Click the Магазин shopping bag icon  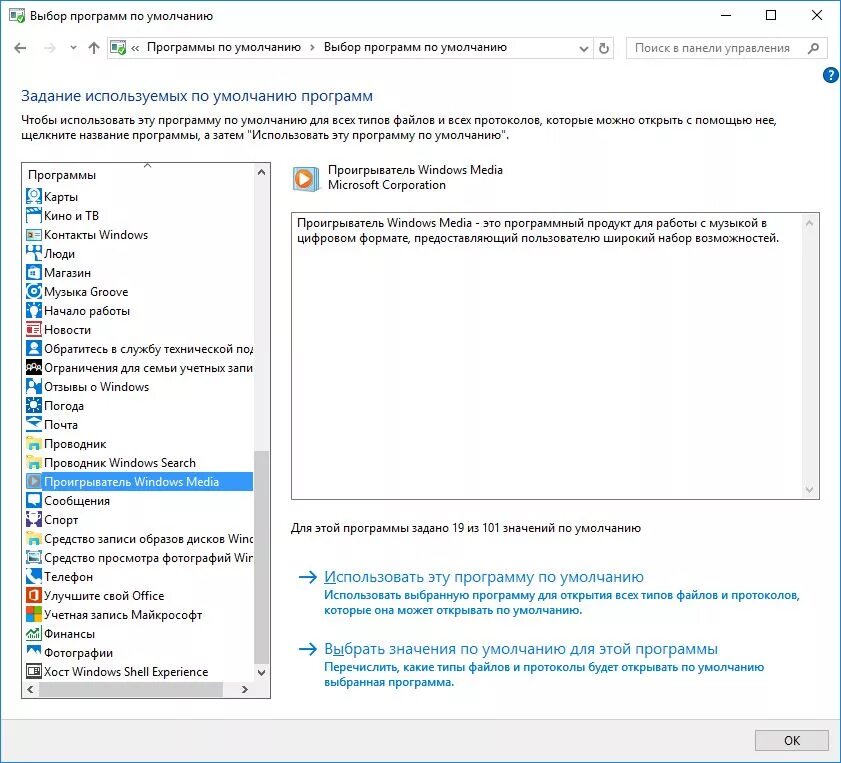(33, 272)
